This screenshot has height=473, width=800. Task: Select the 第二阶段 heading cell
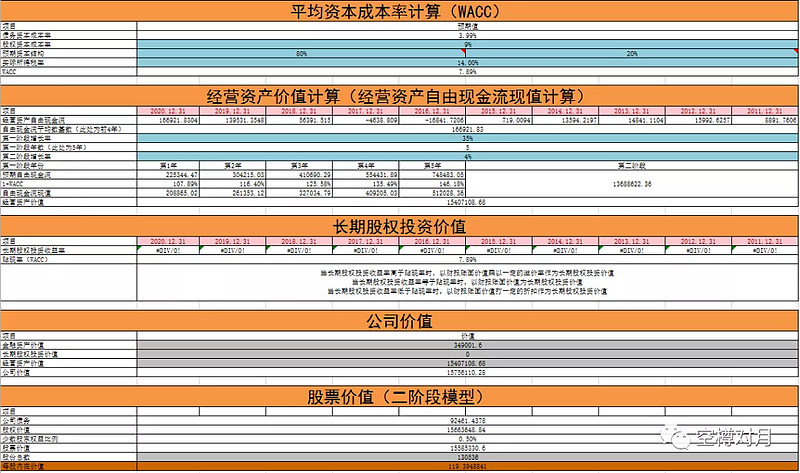(632, 166)
